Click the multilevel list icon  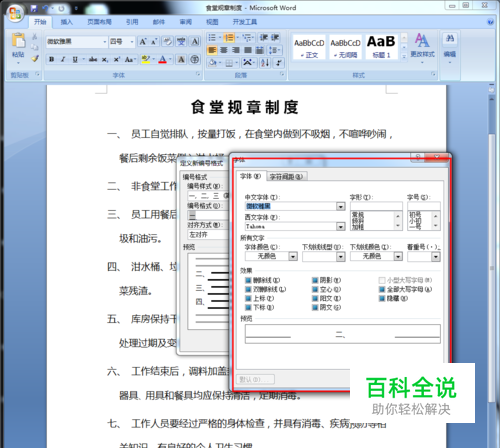coord(247,37)
